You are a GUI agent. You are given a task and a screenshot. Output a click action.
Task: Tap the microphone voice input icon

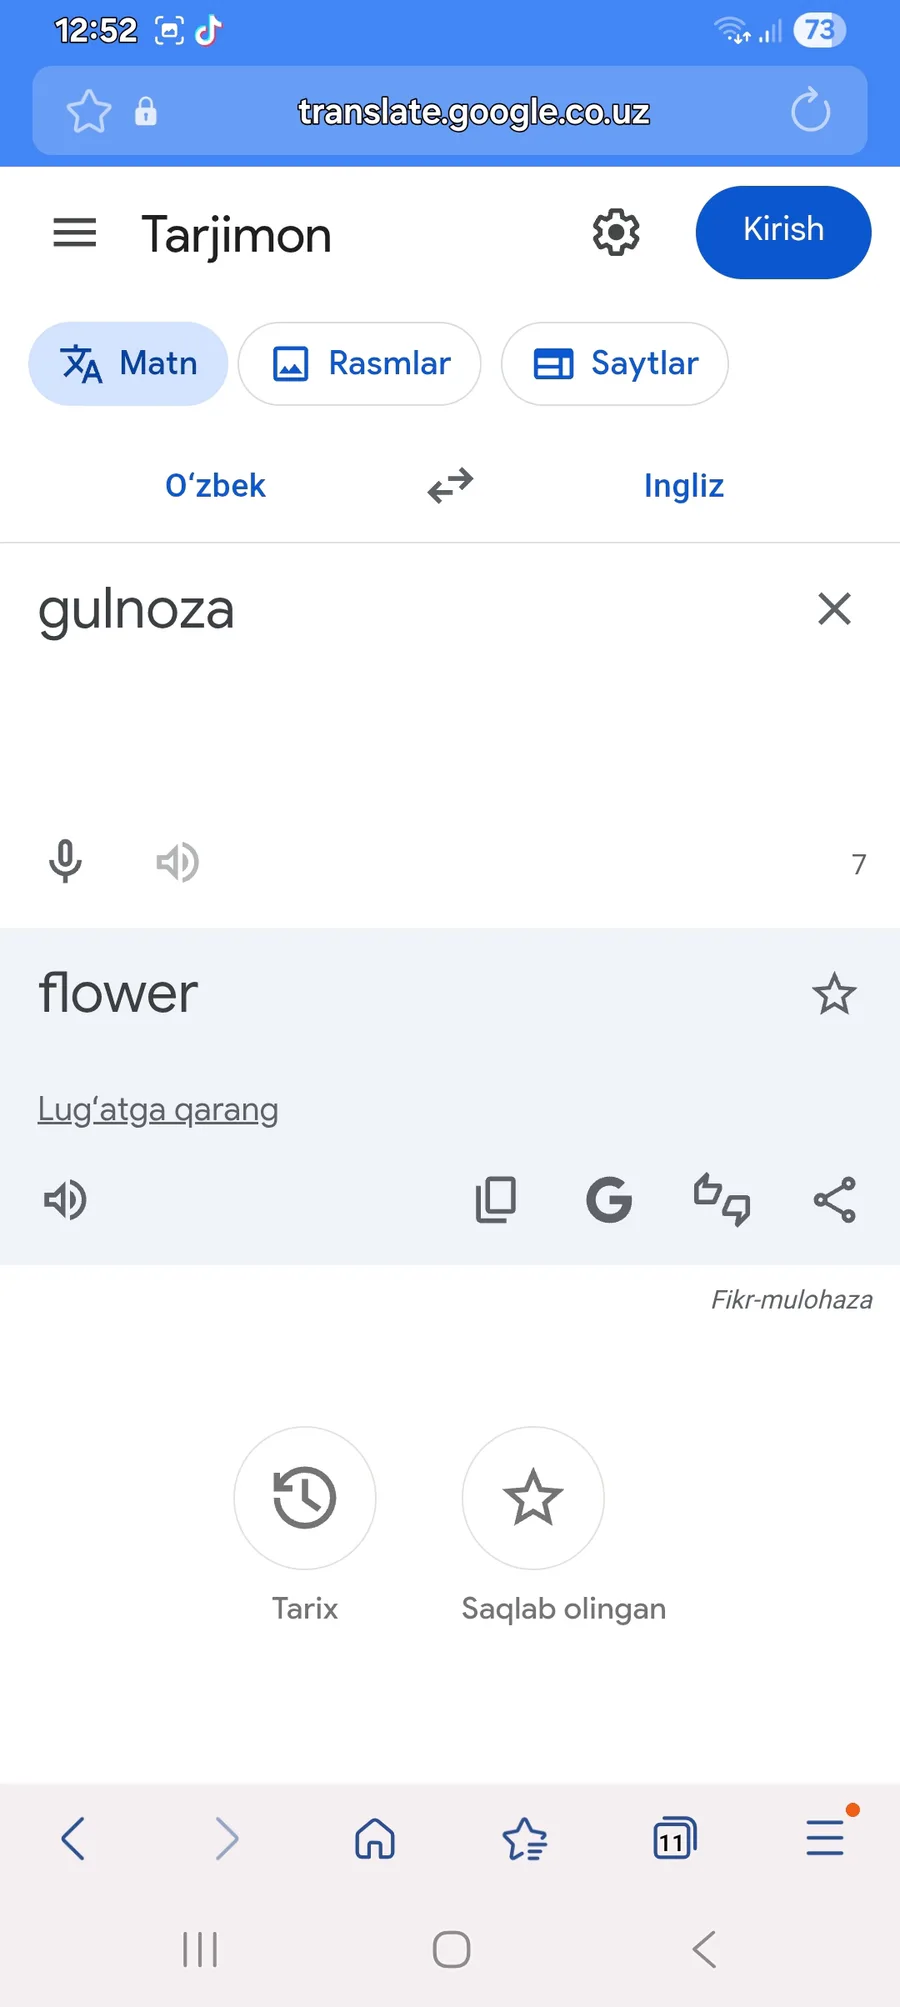click(66, 862)
